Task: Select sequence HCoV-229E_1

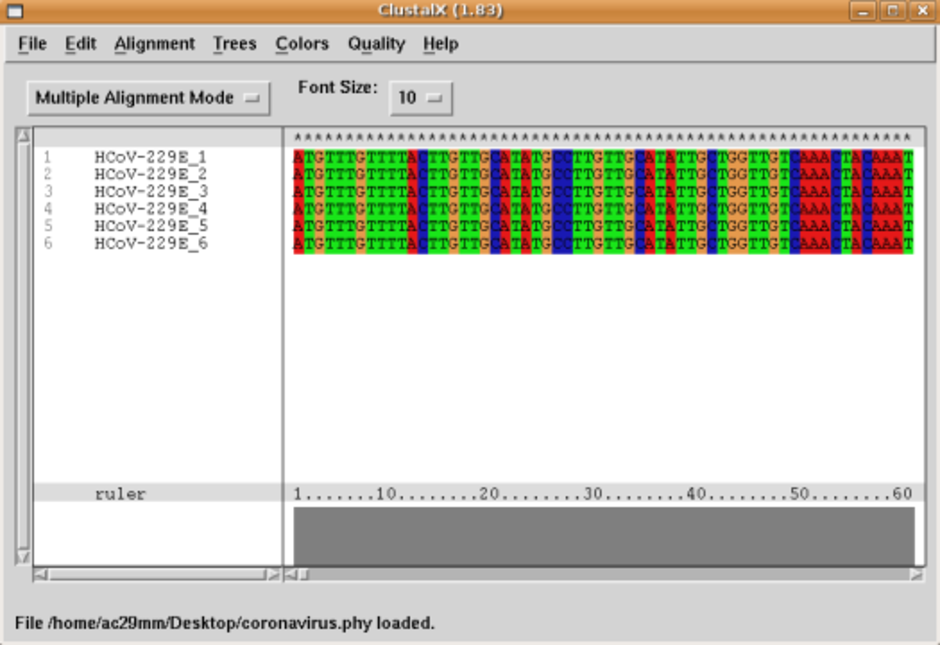Action: coord(151,157)
